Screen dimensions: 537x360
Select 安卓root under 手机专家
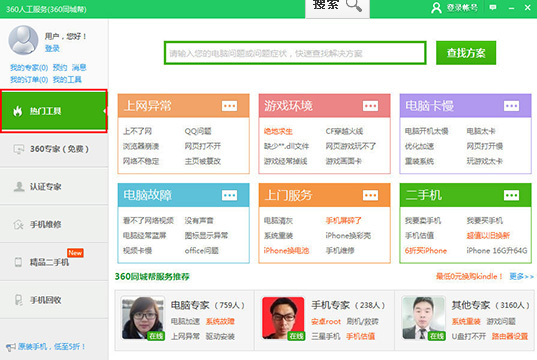326,321
